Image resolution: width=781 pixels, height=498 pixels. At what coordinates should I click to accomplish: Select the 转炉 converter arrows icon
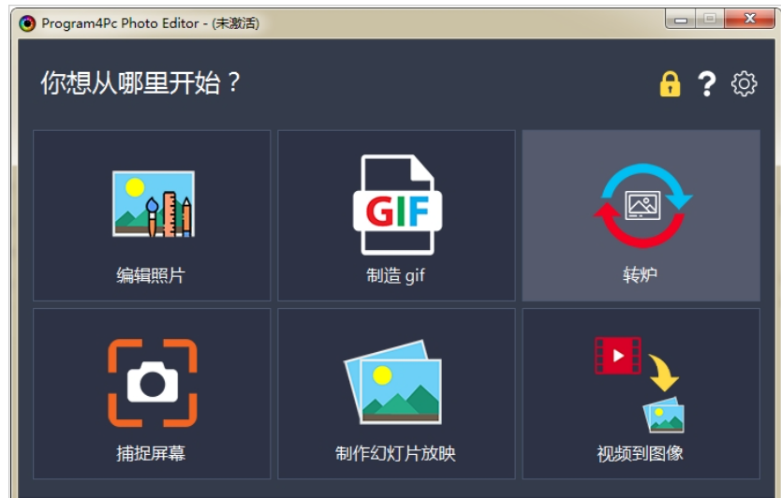[643, 205]
